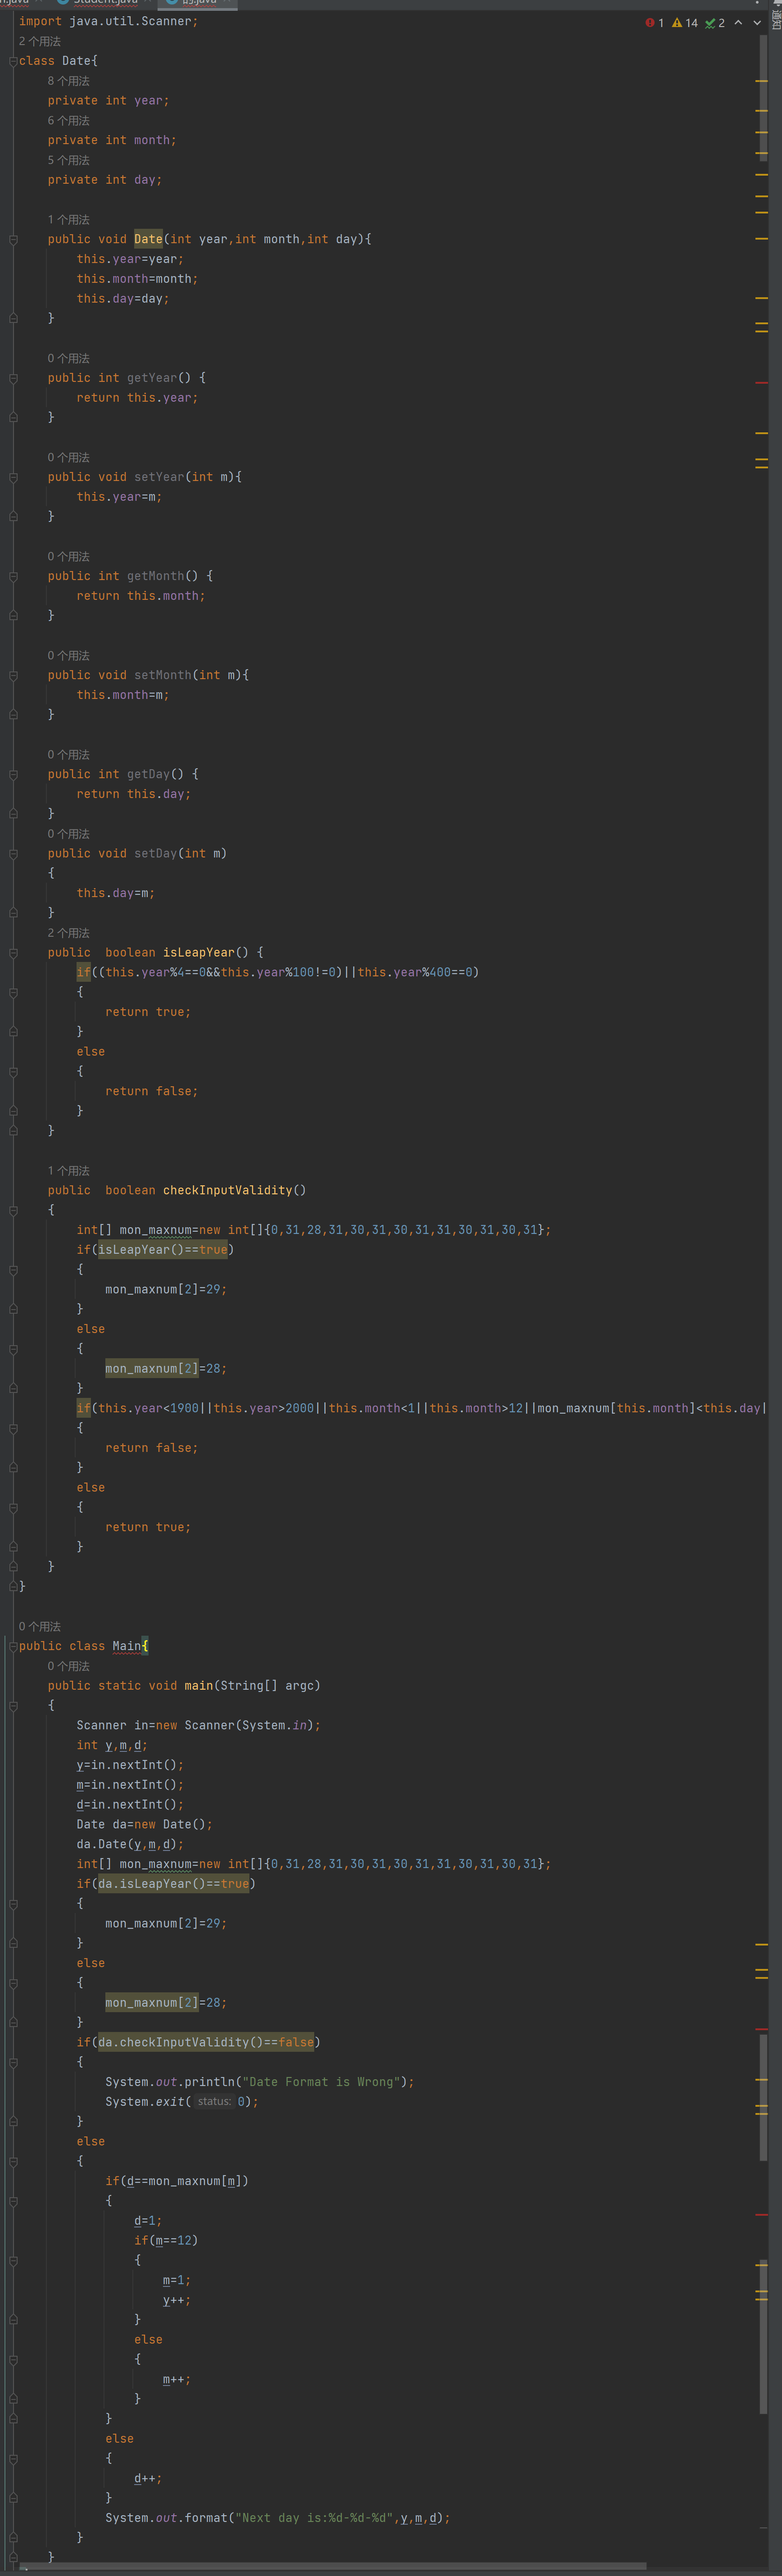Show usages hint above the setMonth method
Image resolution: width=782 pixels, height=2576 pixels.
tap(69, 656)
